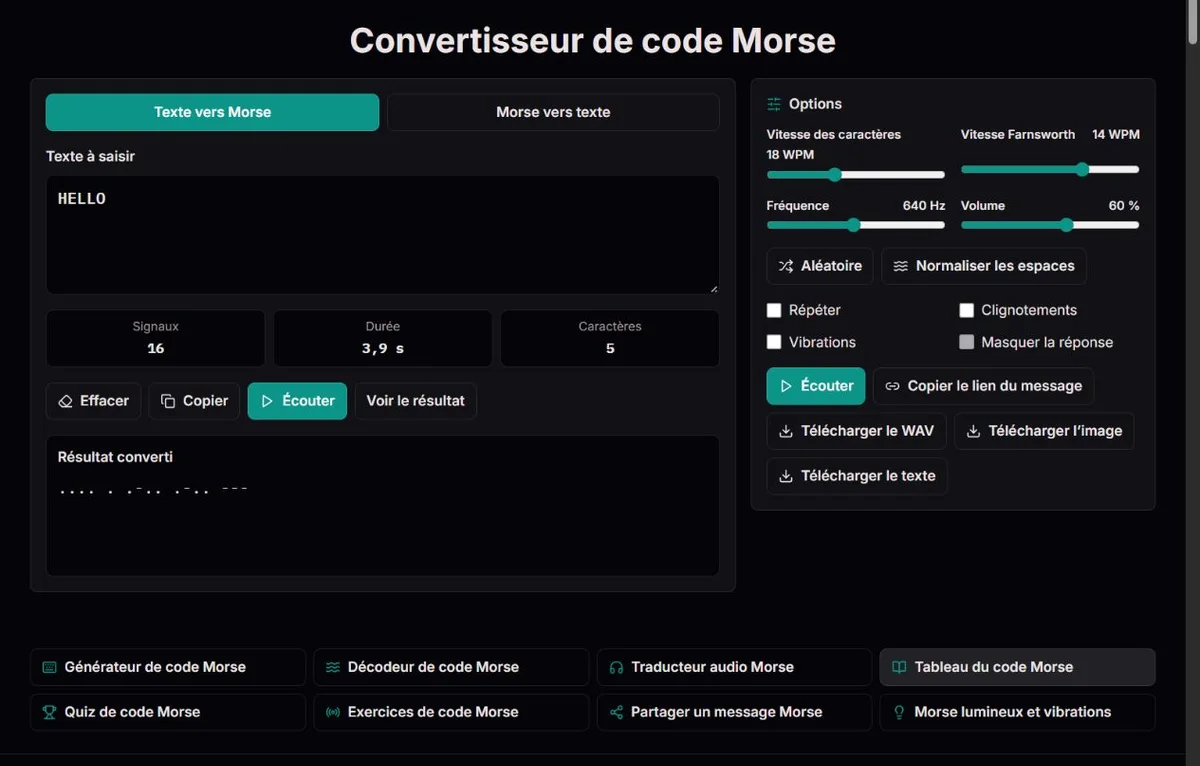
Task: Enable the Clignotements checkbox
Action: (x=967, y=310)
